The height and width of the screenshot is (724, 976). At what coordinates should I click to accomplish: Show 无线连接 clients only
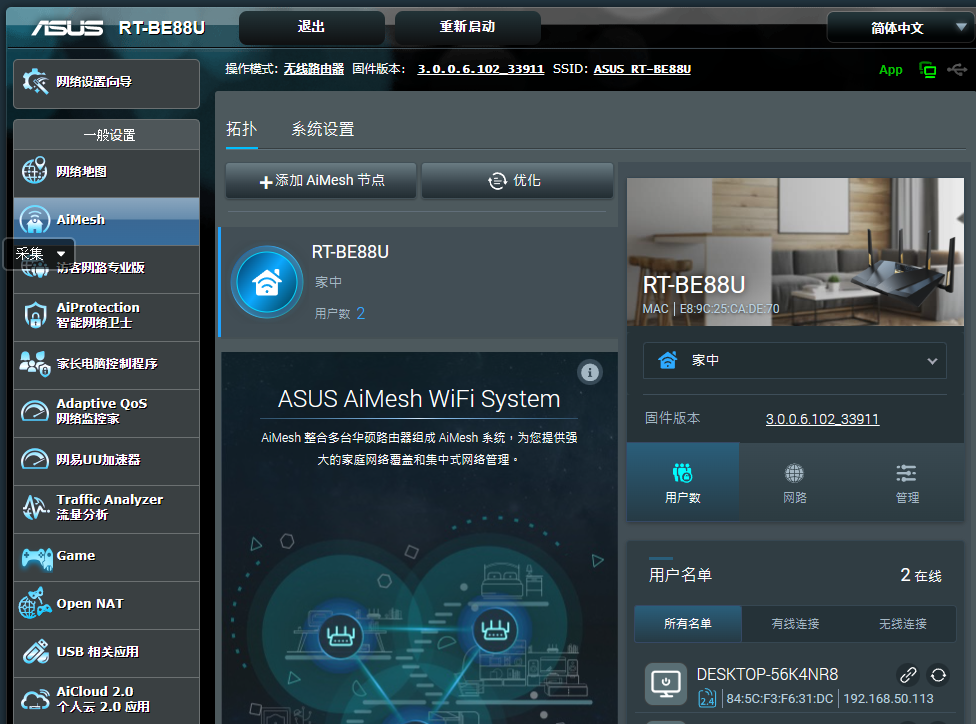click(x=902, y=623)
